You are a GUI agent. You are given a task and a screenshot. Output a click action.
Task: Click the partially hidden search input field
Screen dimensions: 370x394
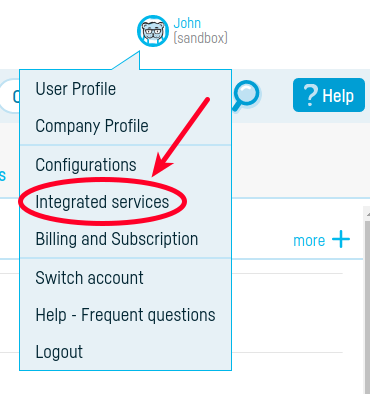pyautogui.click(x=10, y=96)
